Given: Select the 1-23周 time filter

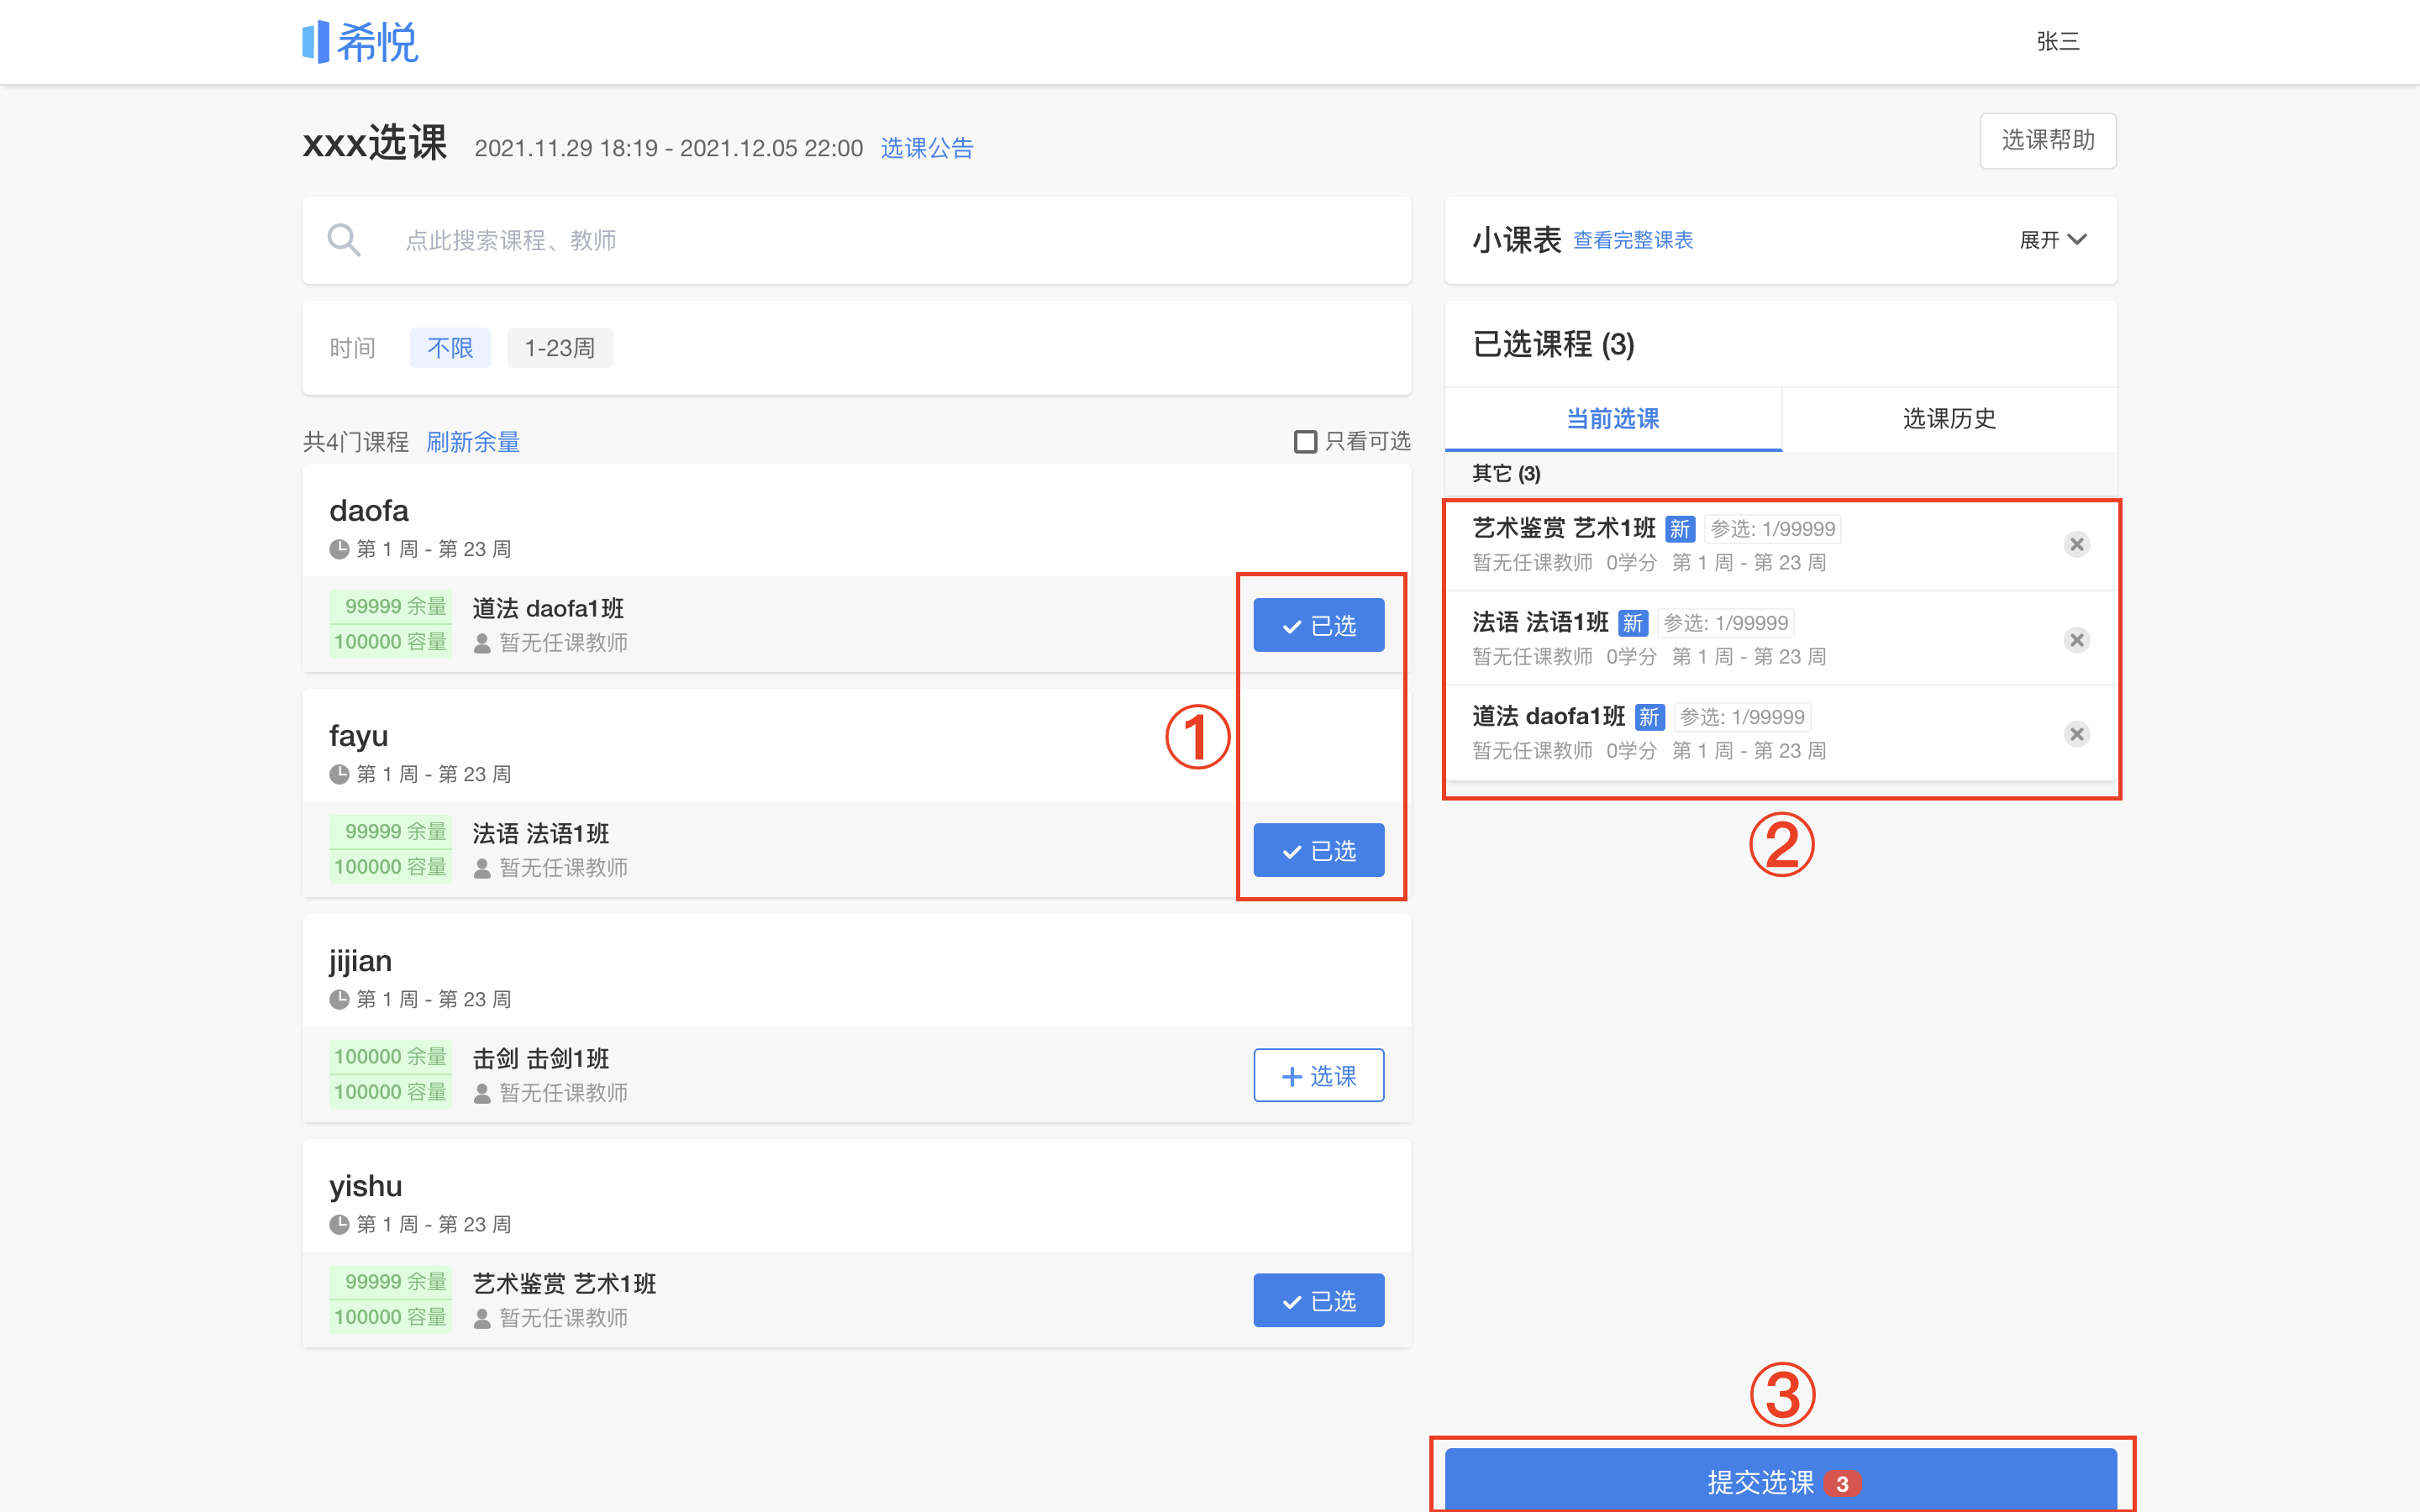Looking at the screenshot, I should pyautogui.click(x=560, y=348).
